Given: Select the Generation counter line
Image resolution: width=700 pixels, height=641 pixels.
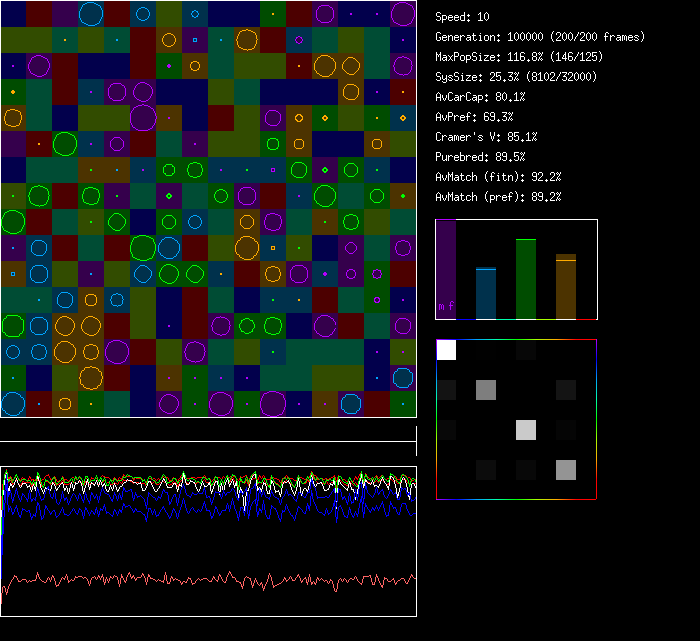Looking at the screenshot, I should coord(540,37).
